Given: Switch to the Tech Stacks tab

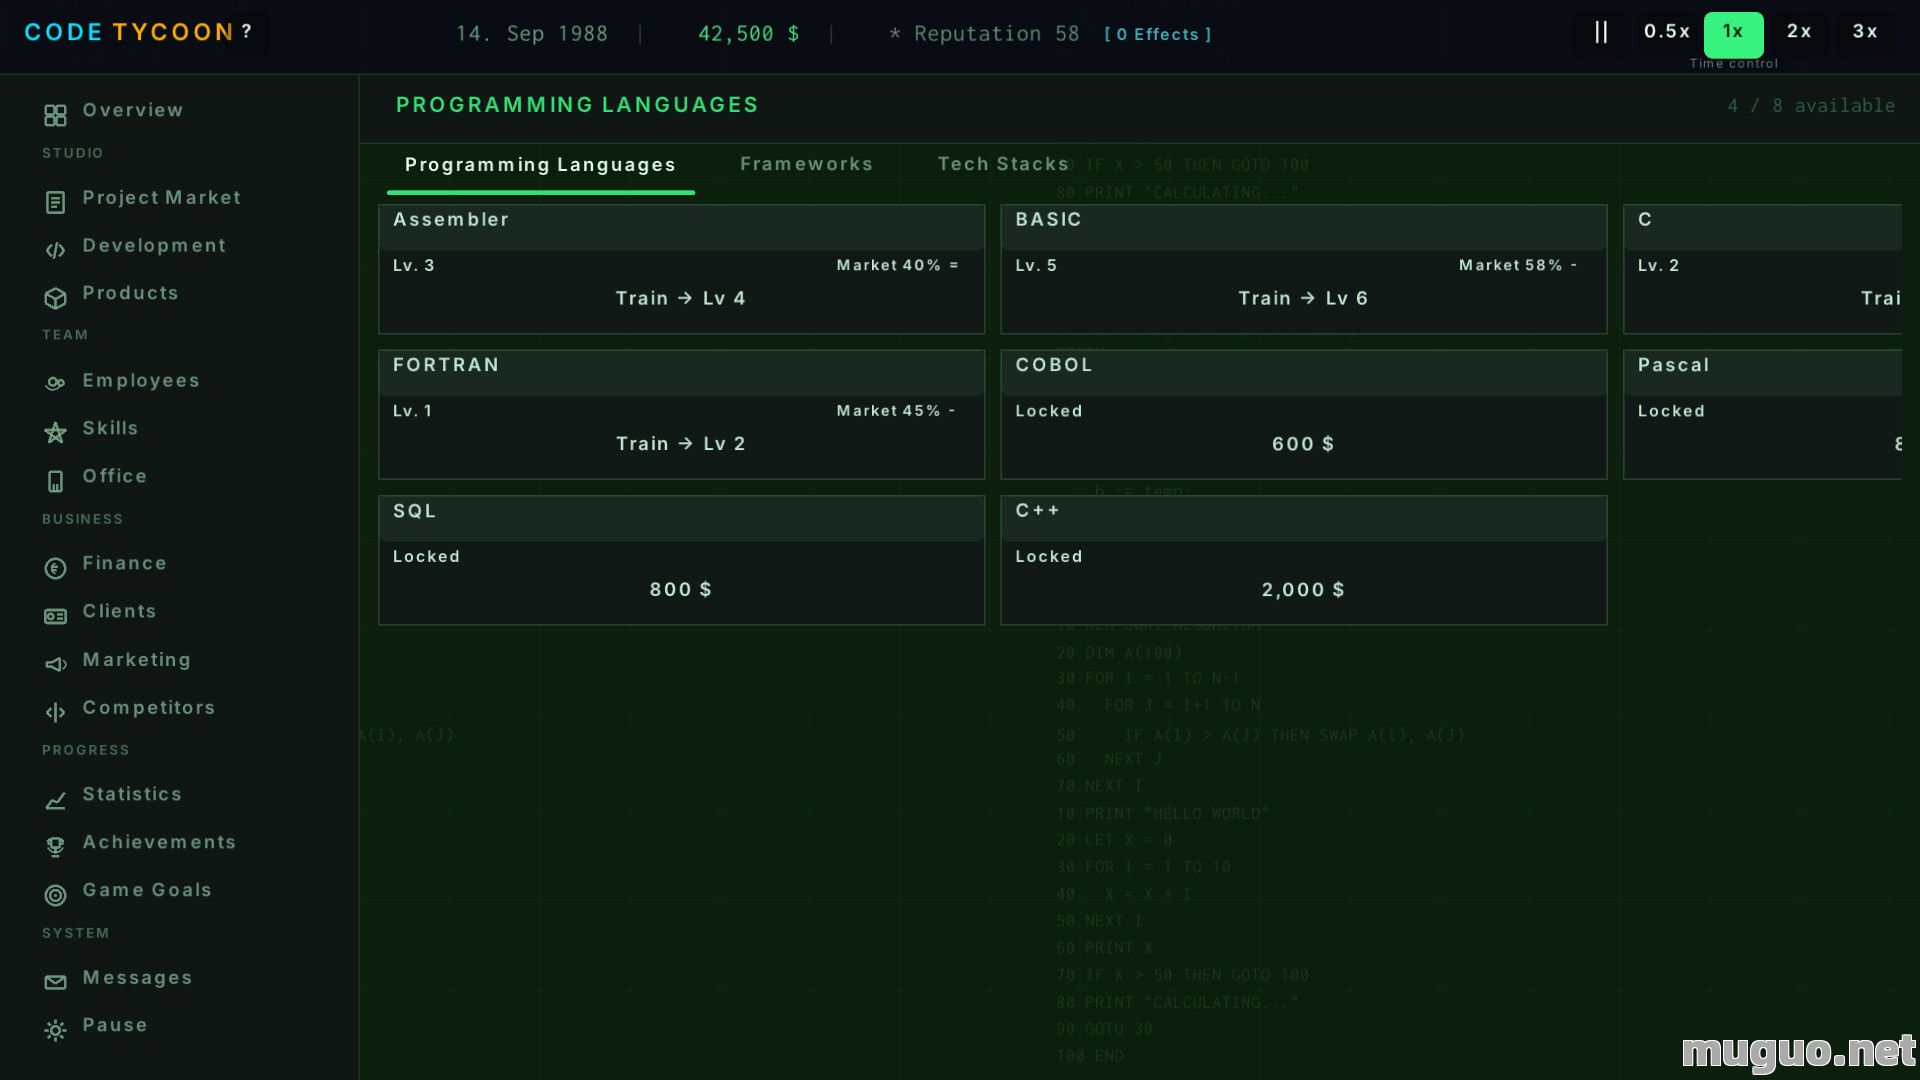Looking at the screenshot, I should click(1003, 164).
